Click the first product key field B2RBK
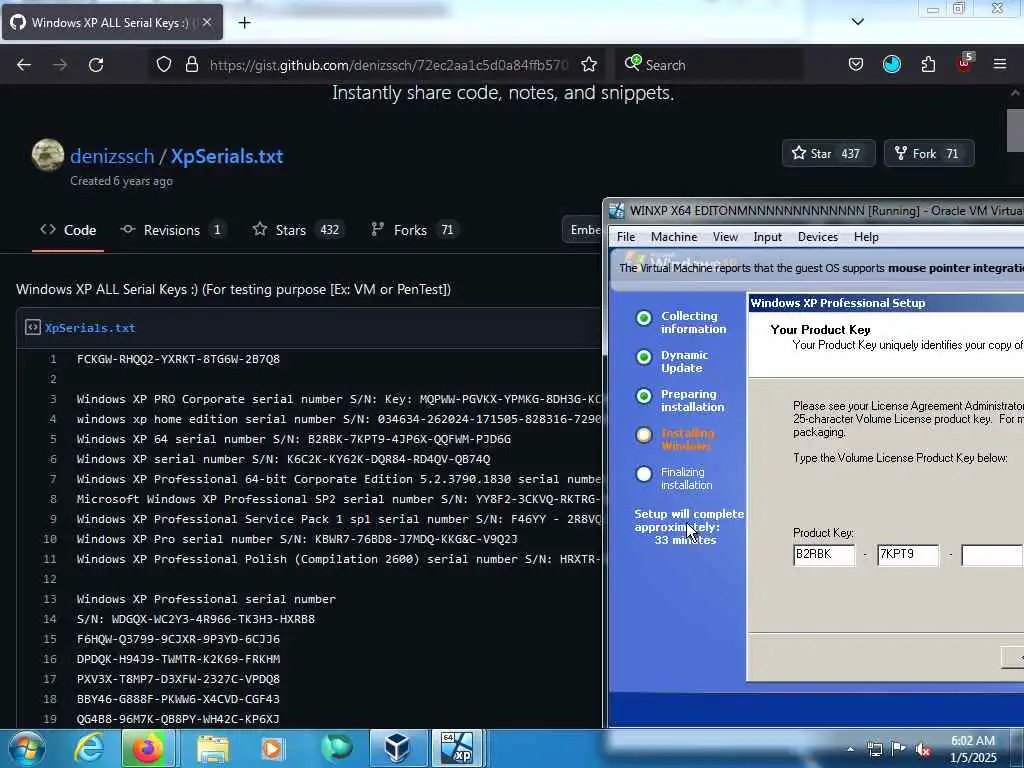This screenshot has height=768, width=1024. tap(824, 555)
